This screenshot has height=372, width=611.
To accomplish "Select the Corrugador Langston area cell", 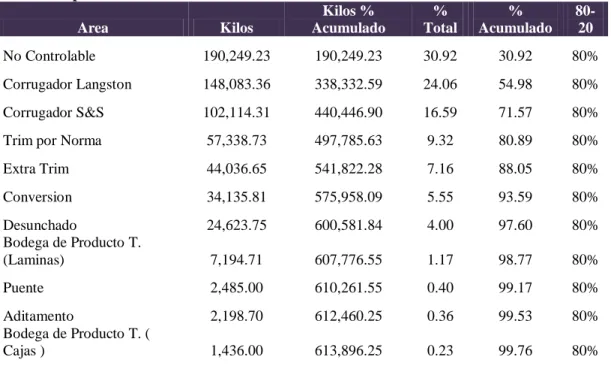I will (67, 85).
